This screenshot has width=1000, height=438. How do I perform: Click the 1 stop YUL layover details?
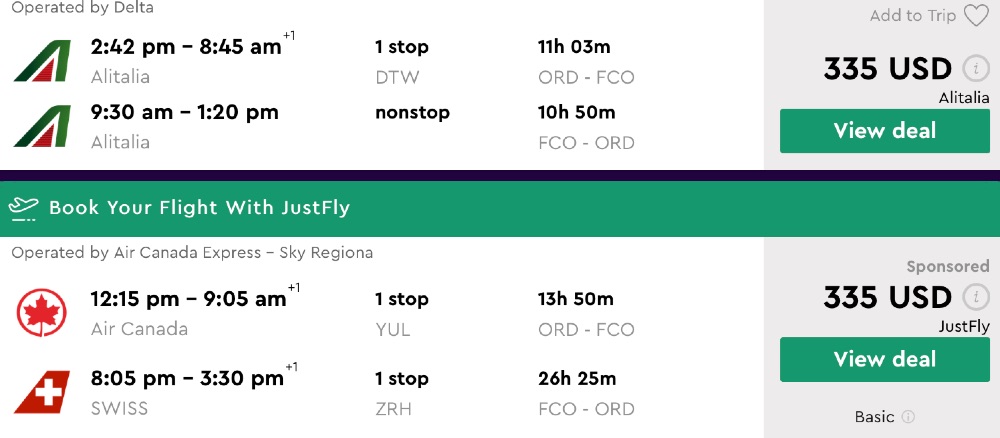(x=401, y=312)
